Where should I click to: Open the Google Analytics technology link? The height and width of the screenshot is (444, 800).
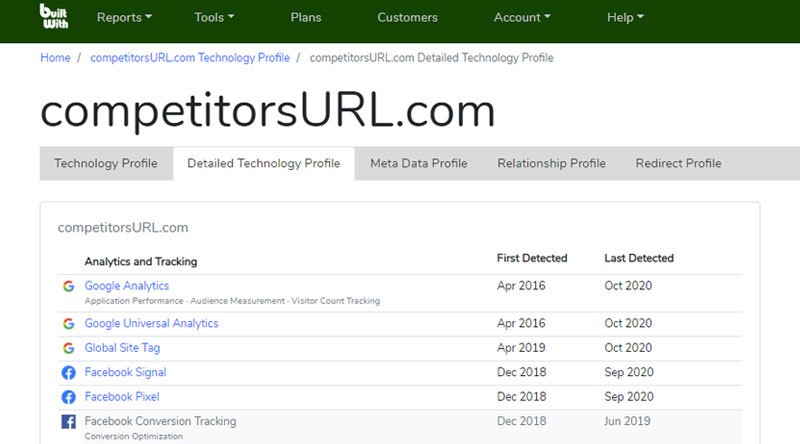(x=127, y=286)
